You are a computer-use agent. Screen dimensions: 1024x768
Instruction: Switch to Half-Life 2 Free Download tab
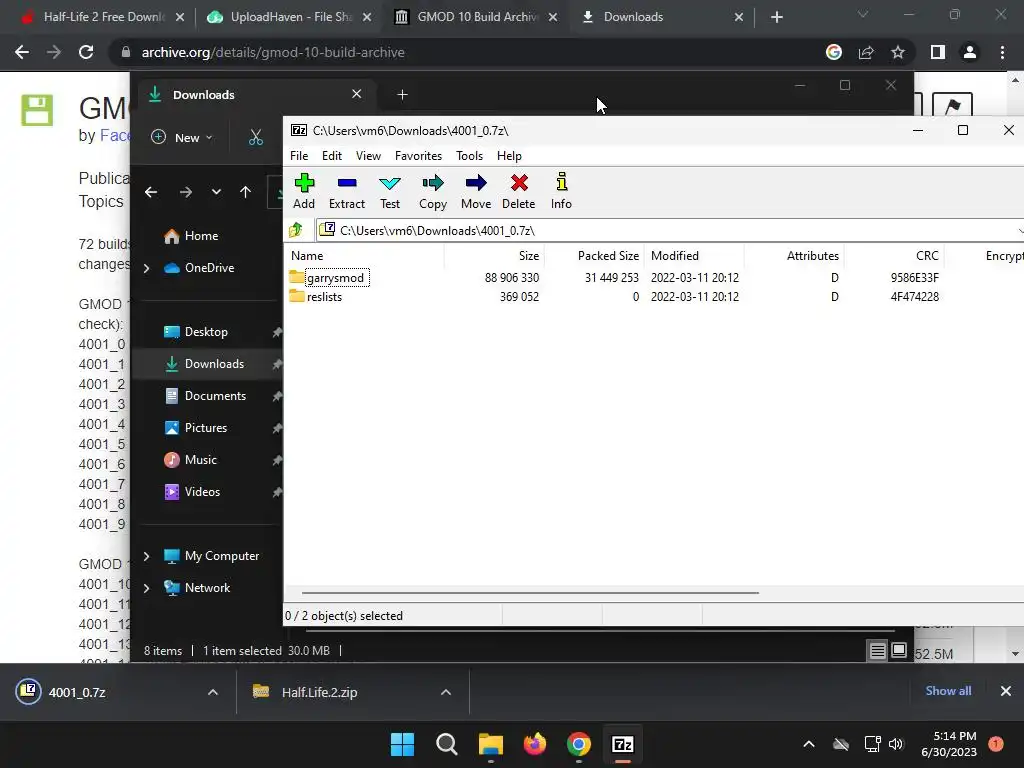(x=103, y=17)
